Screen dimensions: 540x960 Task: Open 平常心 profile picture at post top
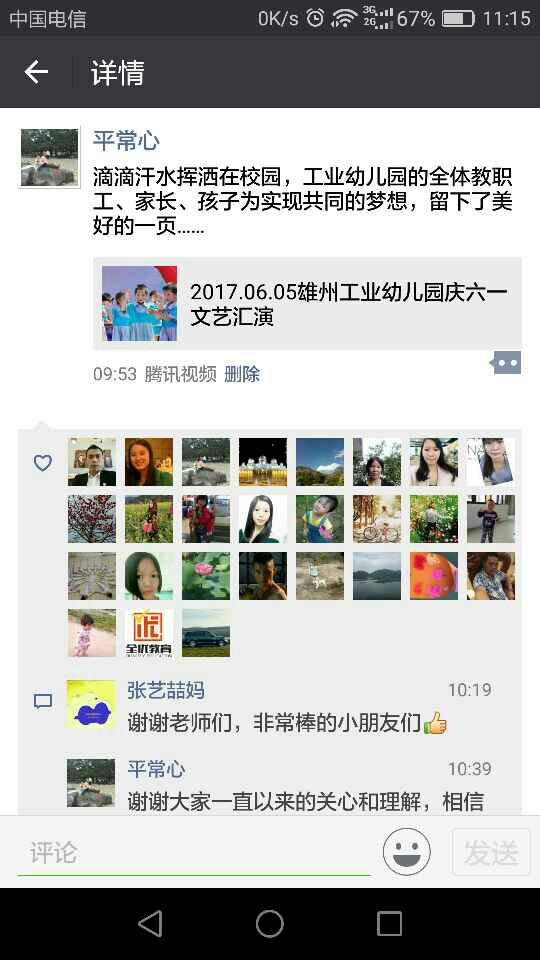click(50, 157)
